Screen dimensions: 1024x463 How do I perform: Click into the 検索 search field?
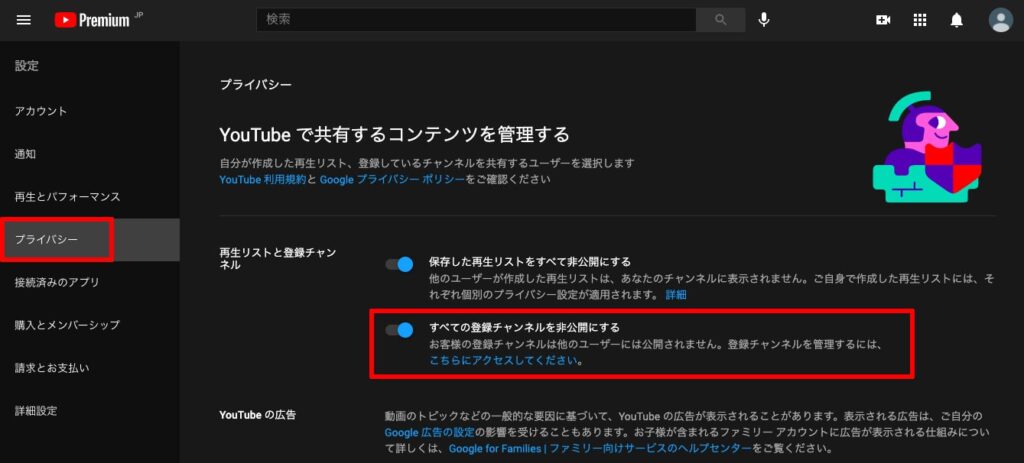point(475,20)
